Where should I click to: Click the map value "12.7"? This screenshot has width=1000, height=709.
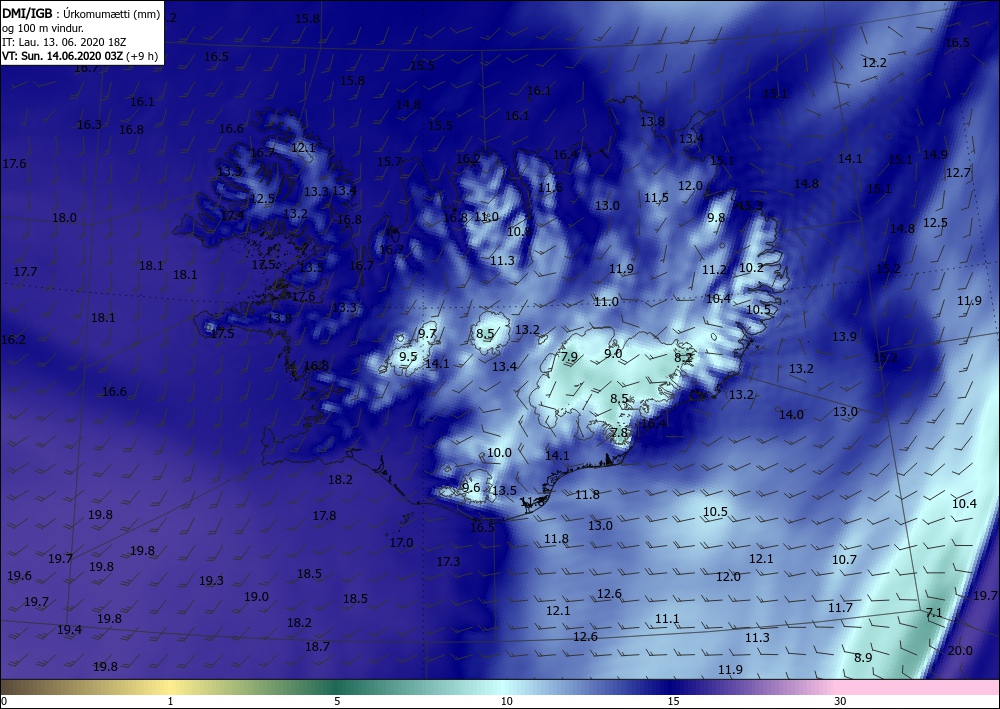click(958, 172)
